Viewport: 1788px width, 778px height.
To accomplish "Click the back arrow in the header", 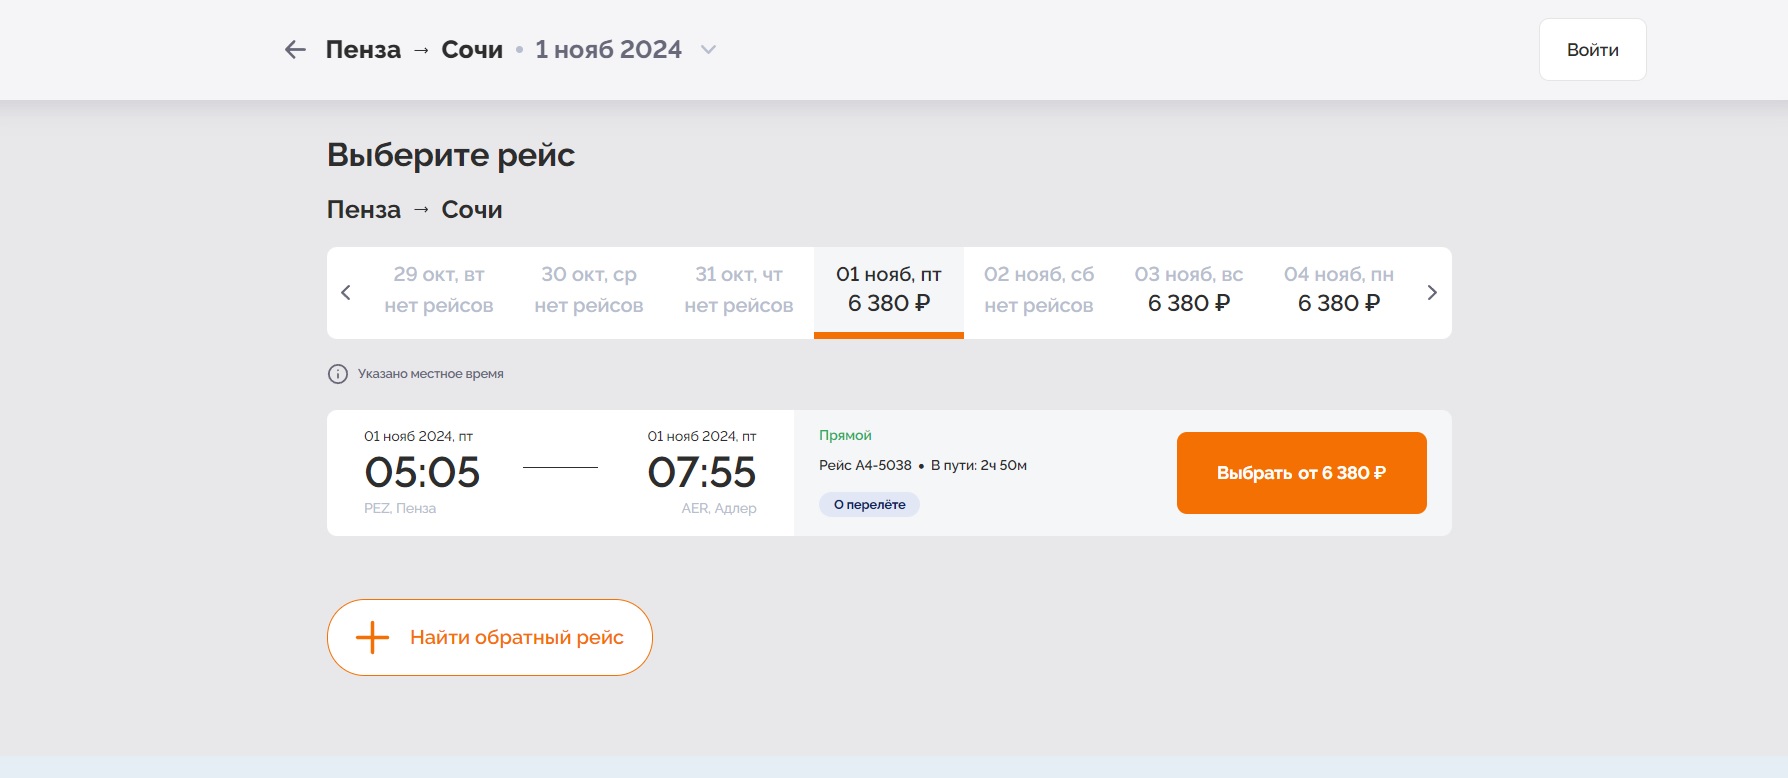I will [295, 50].
